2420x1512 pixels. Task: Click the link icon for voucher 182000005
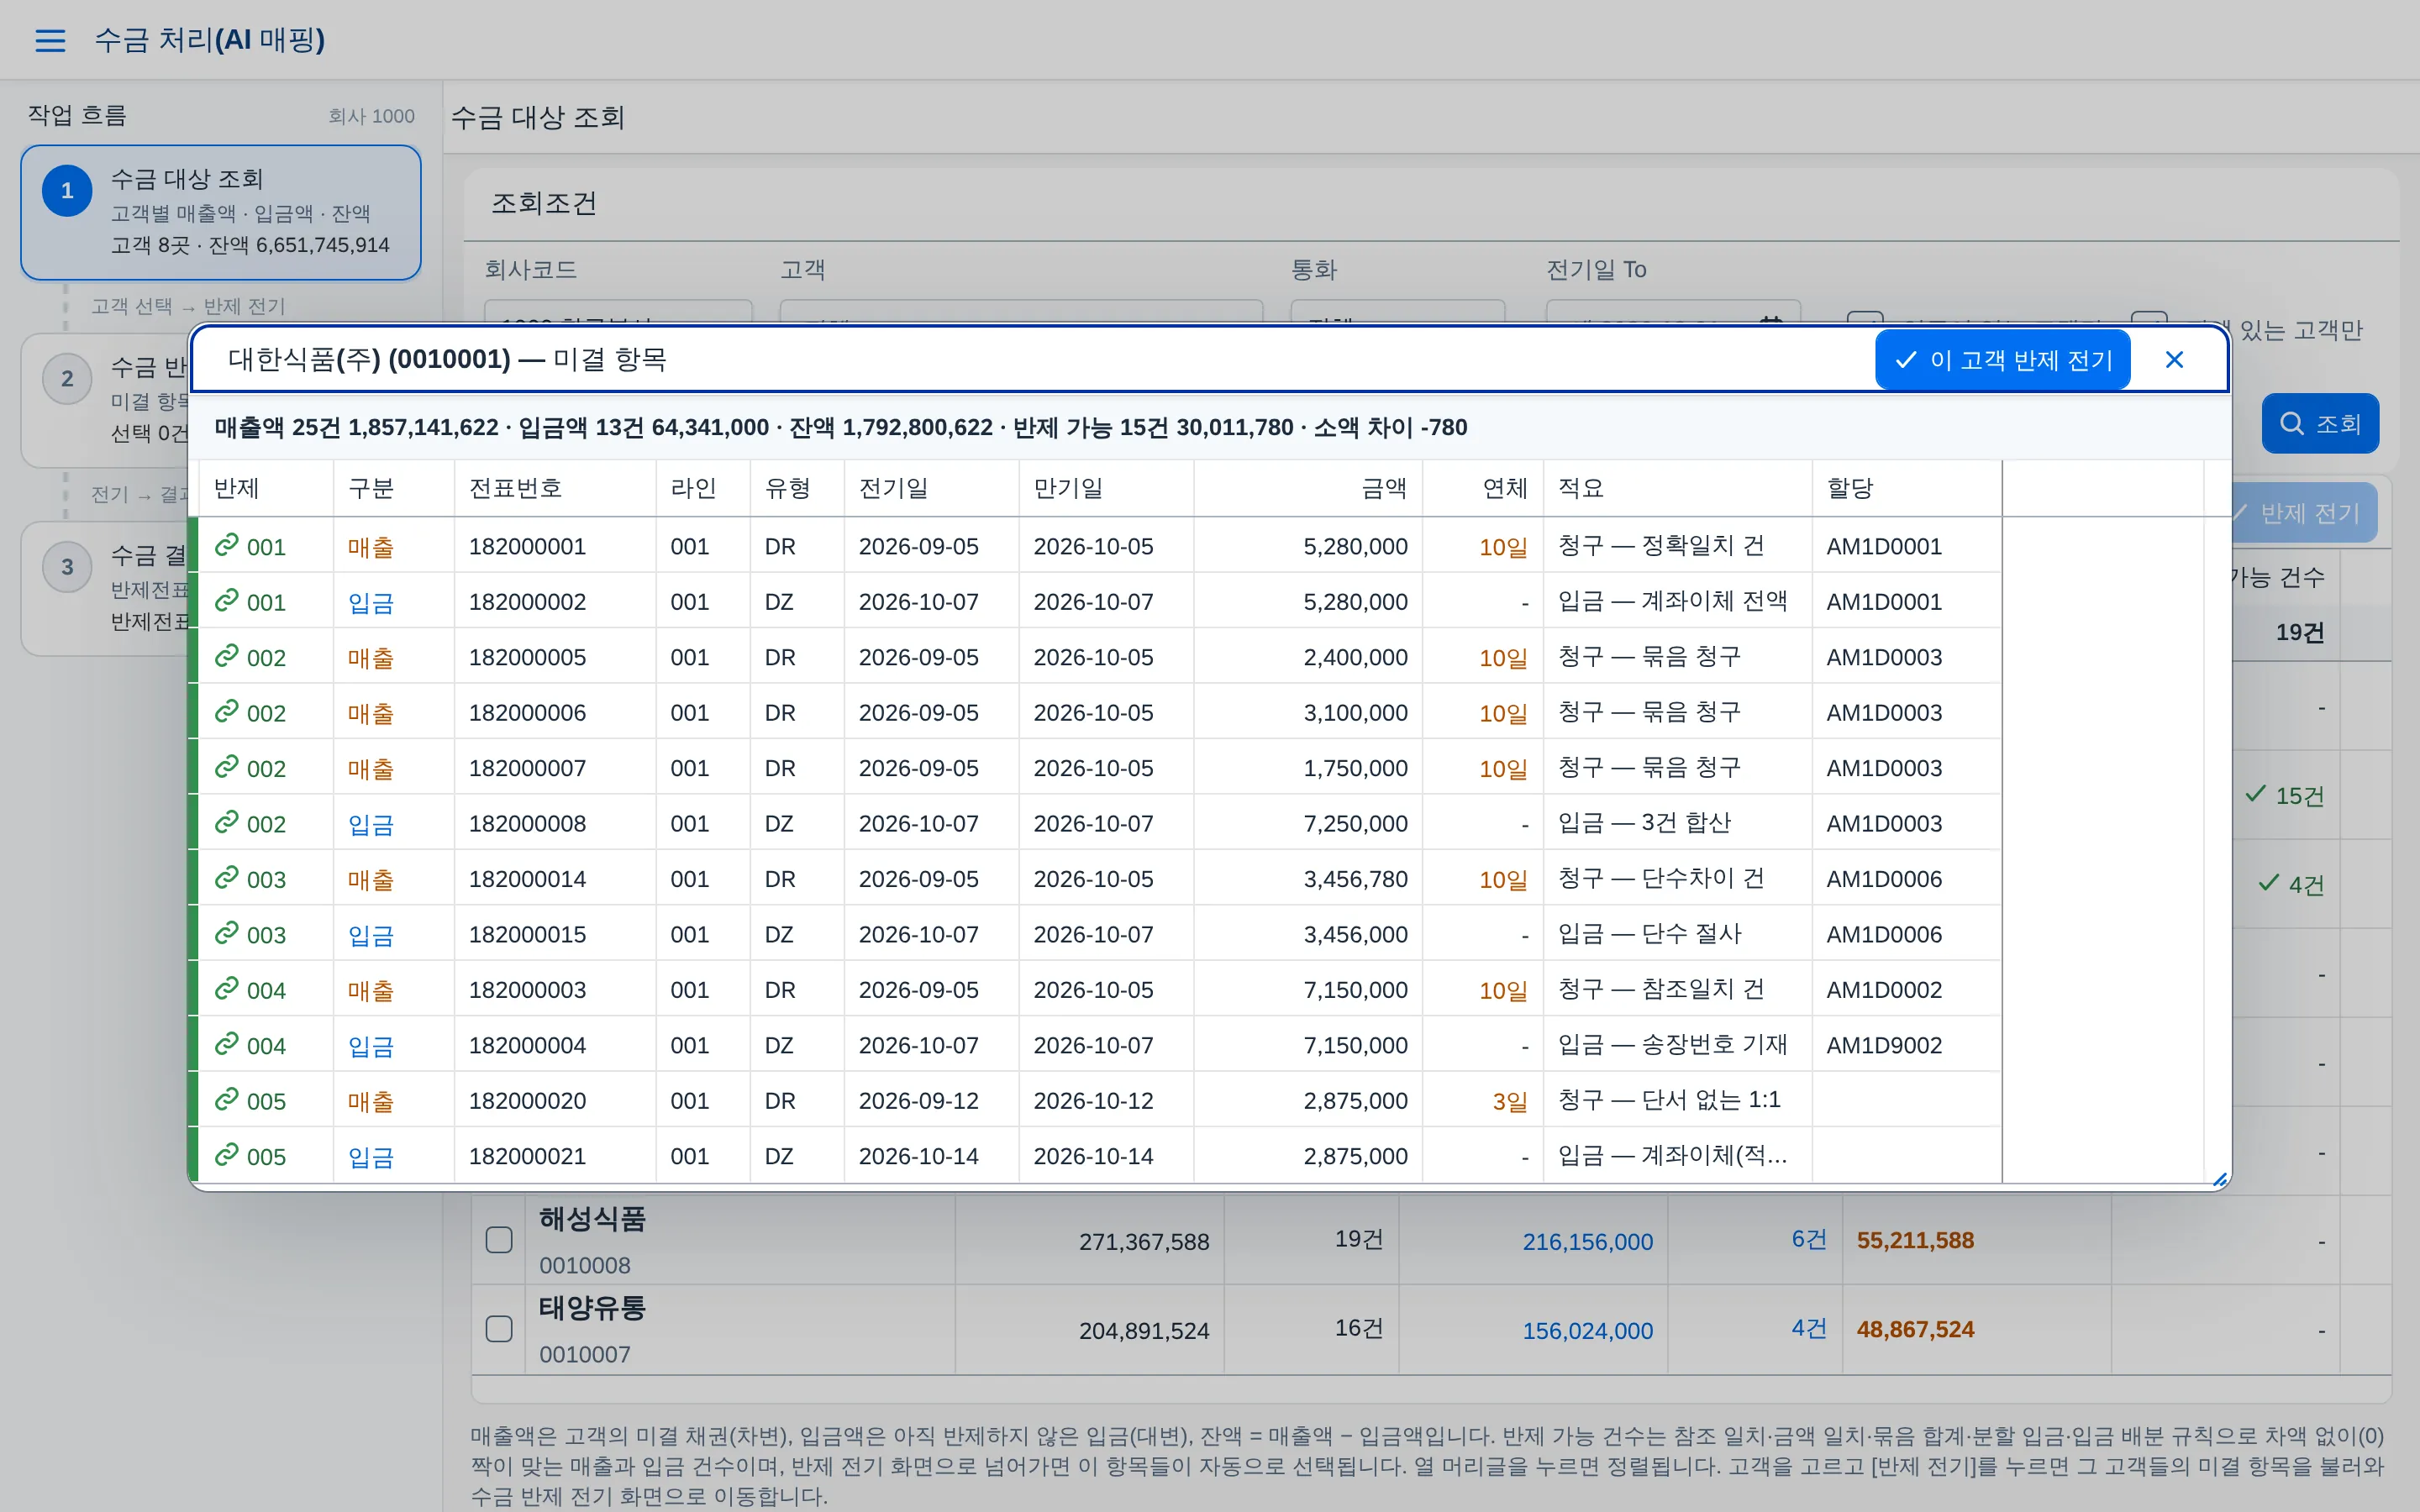click(227, 655)
